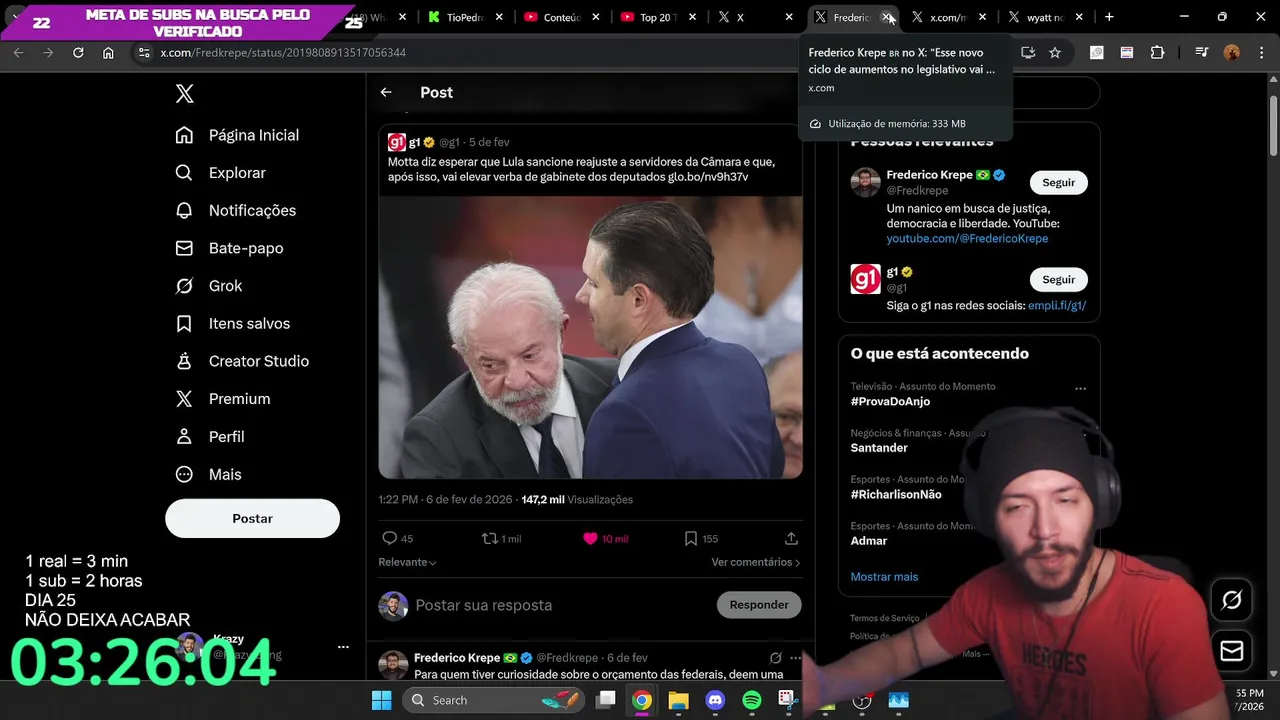Click the page vertical scrollbar

[1273, 125]
